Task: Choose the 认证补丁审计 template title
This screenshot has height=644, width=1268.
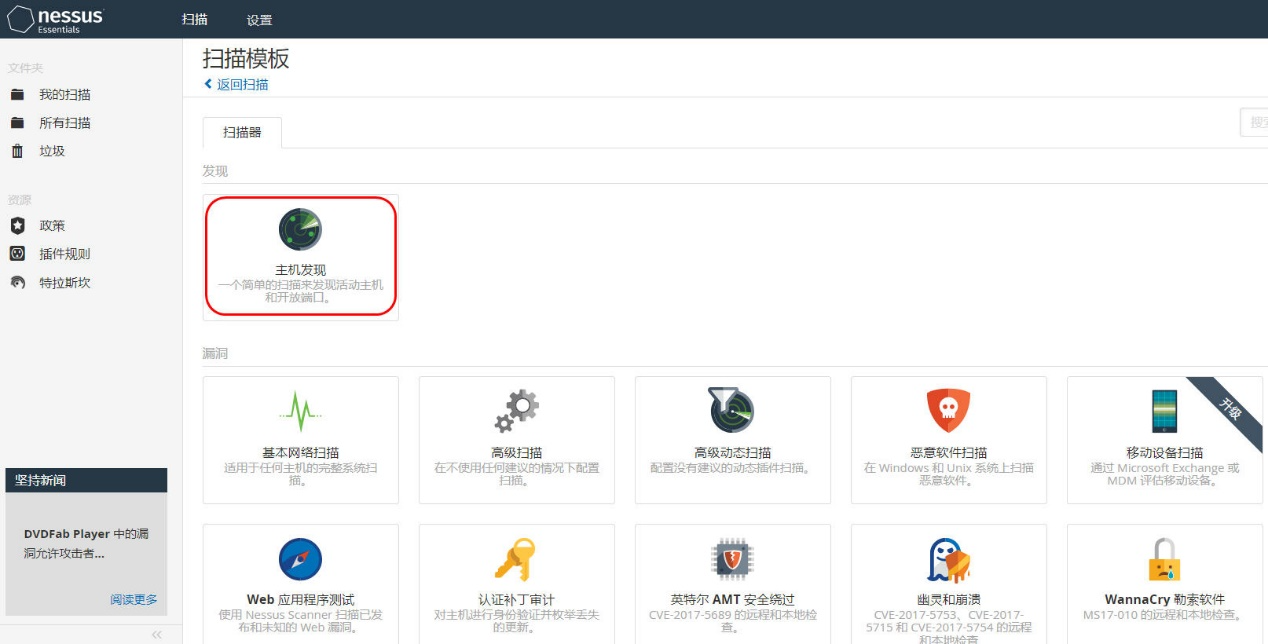Action: [517, 600]
